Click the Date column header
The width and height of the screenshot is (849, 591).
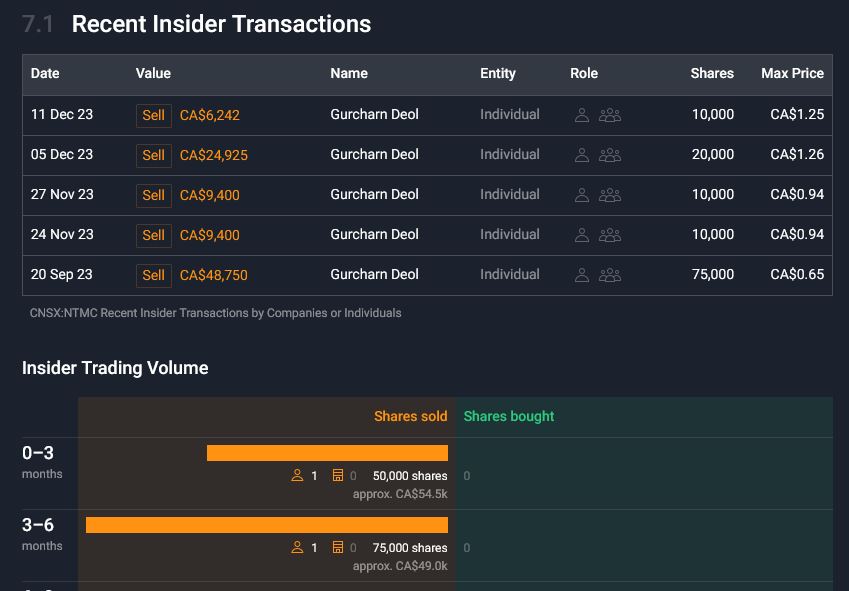pos(45,73)
